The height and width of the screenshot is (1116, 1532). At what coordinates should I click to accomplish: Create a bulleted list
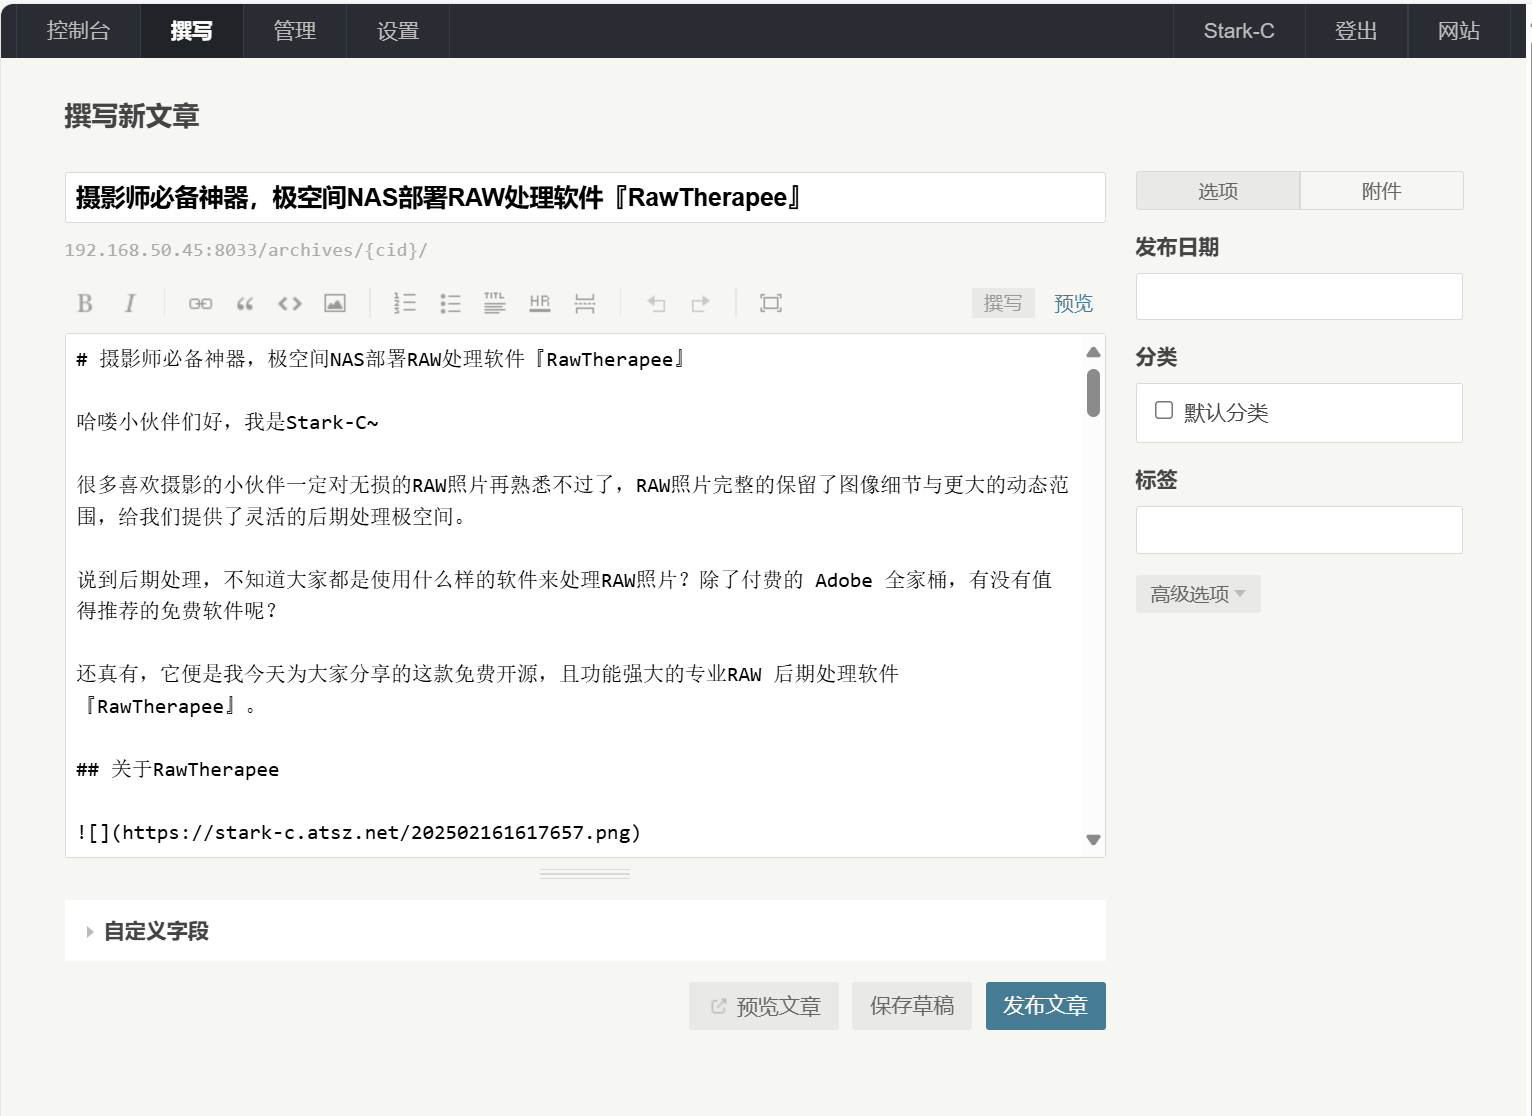[x=450, y=303]
